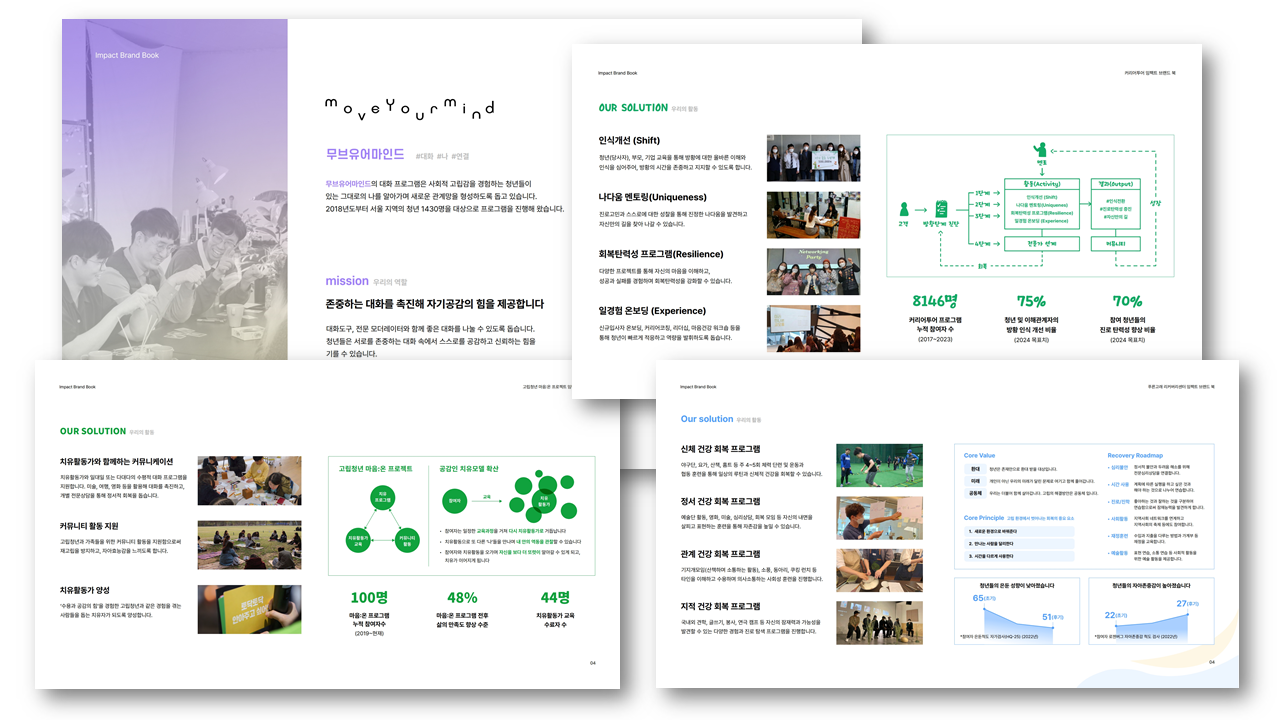Open the 인식개선 (Shift) group photo
The height and width of the screenshot is (720, 1280).
(813, 158)
